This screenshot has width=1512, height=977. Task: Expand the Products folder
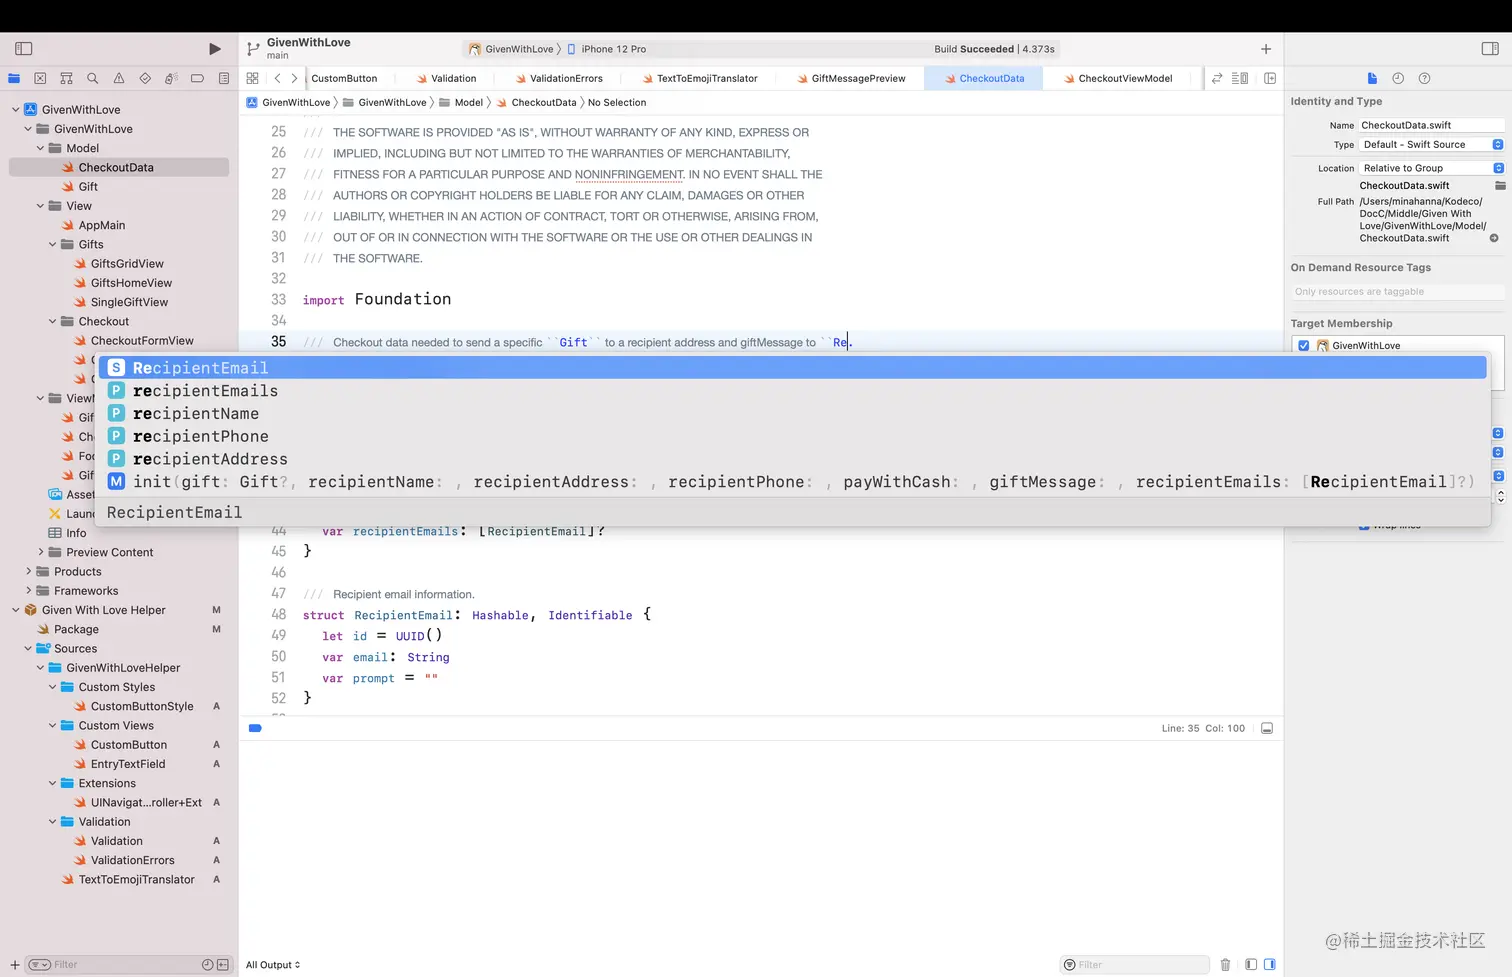click(29, 572)
